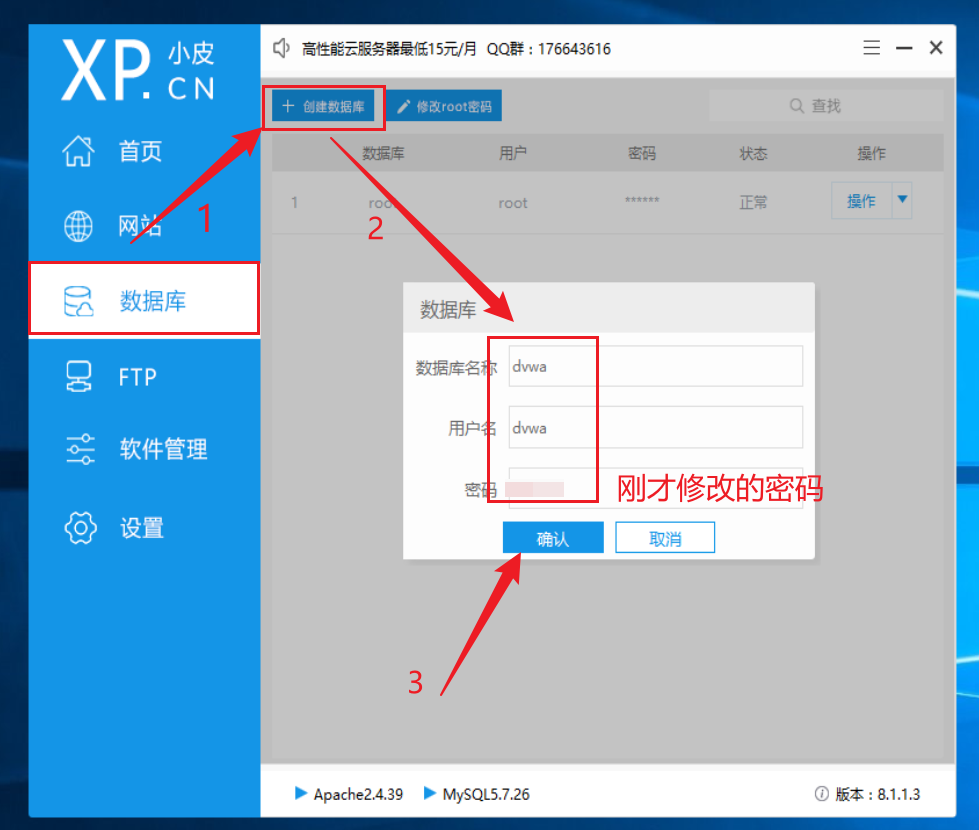Cancel the dialog with 取消
Viewport: 979px width, 830px height.
[x=665, y=538]
